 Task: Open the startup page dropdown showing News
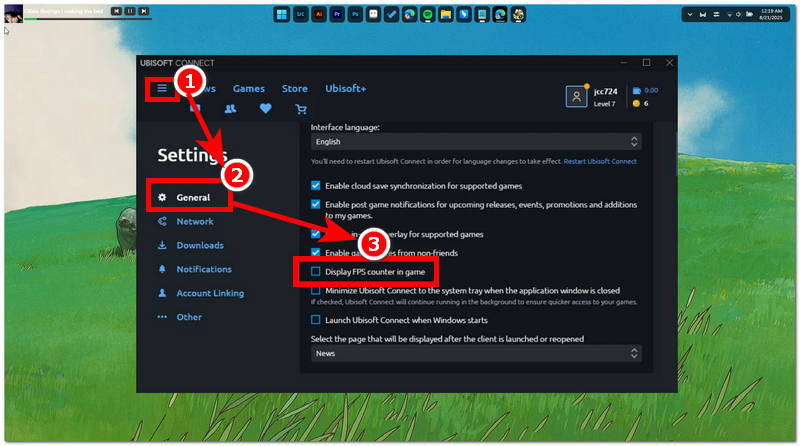click(475, 353)
